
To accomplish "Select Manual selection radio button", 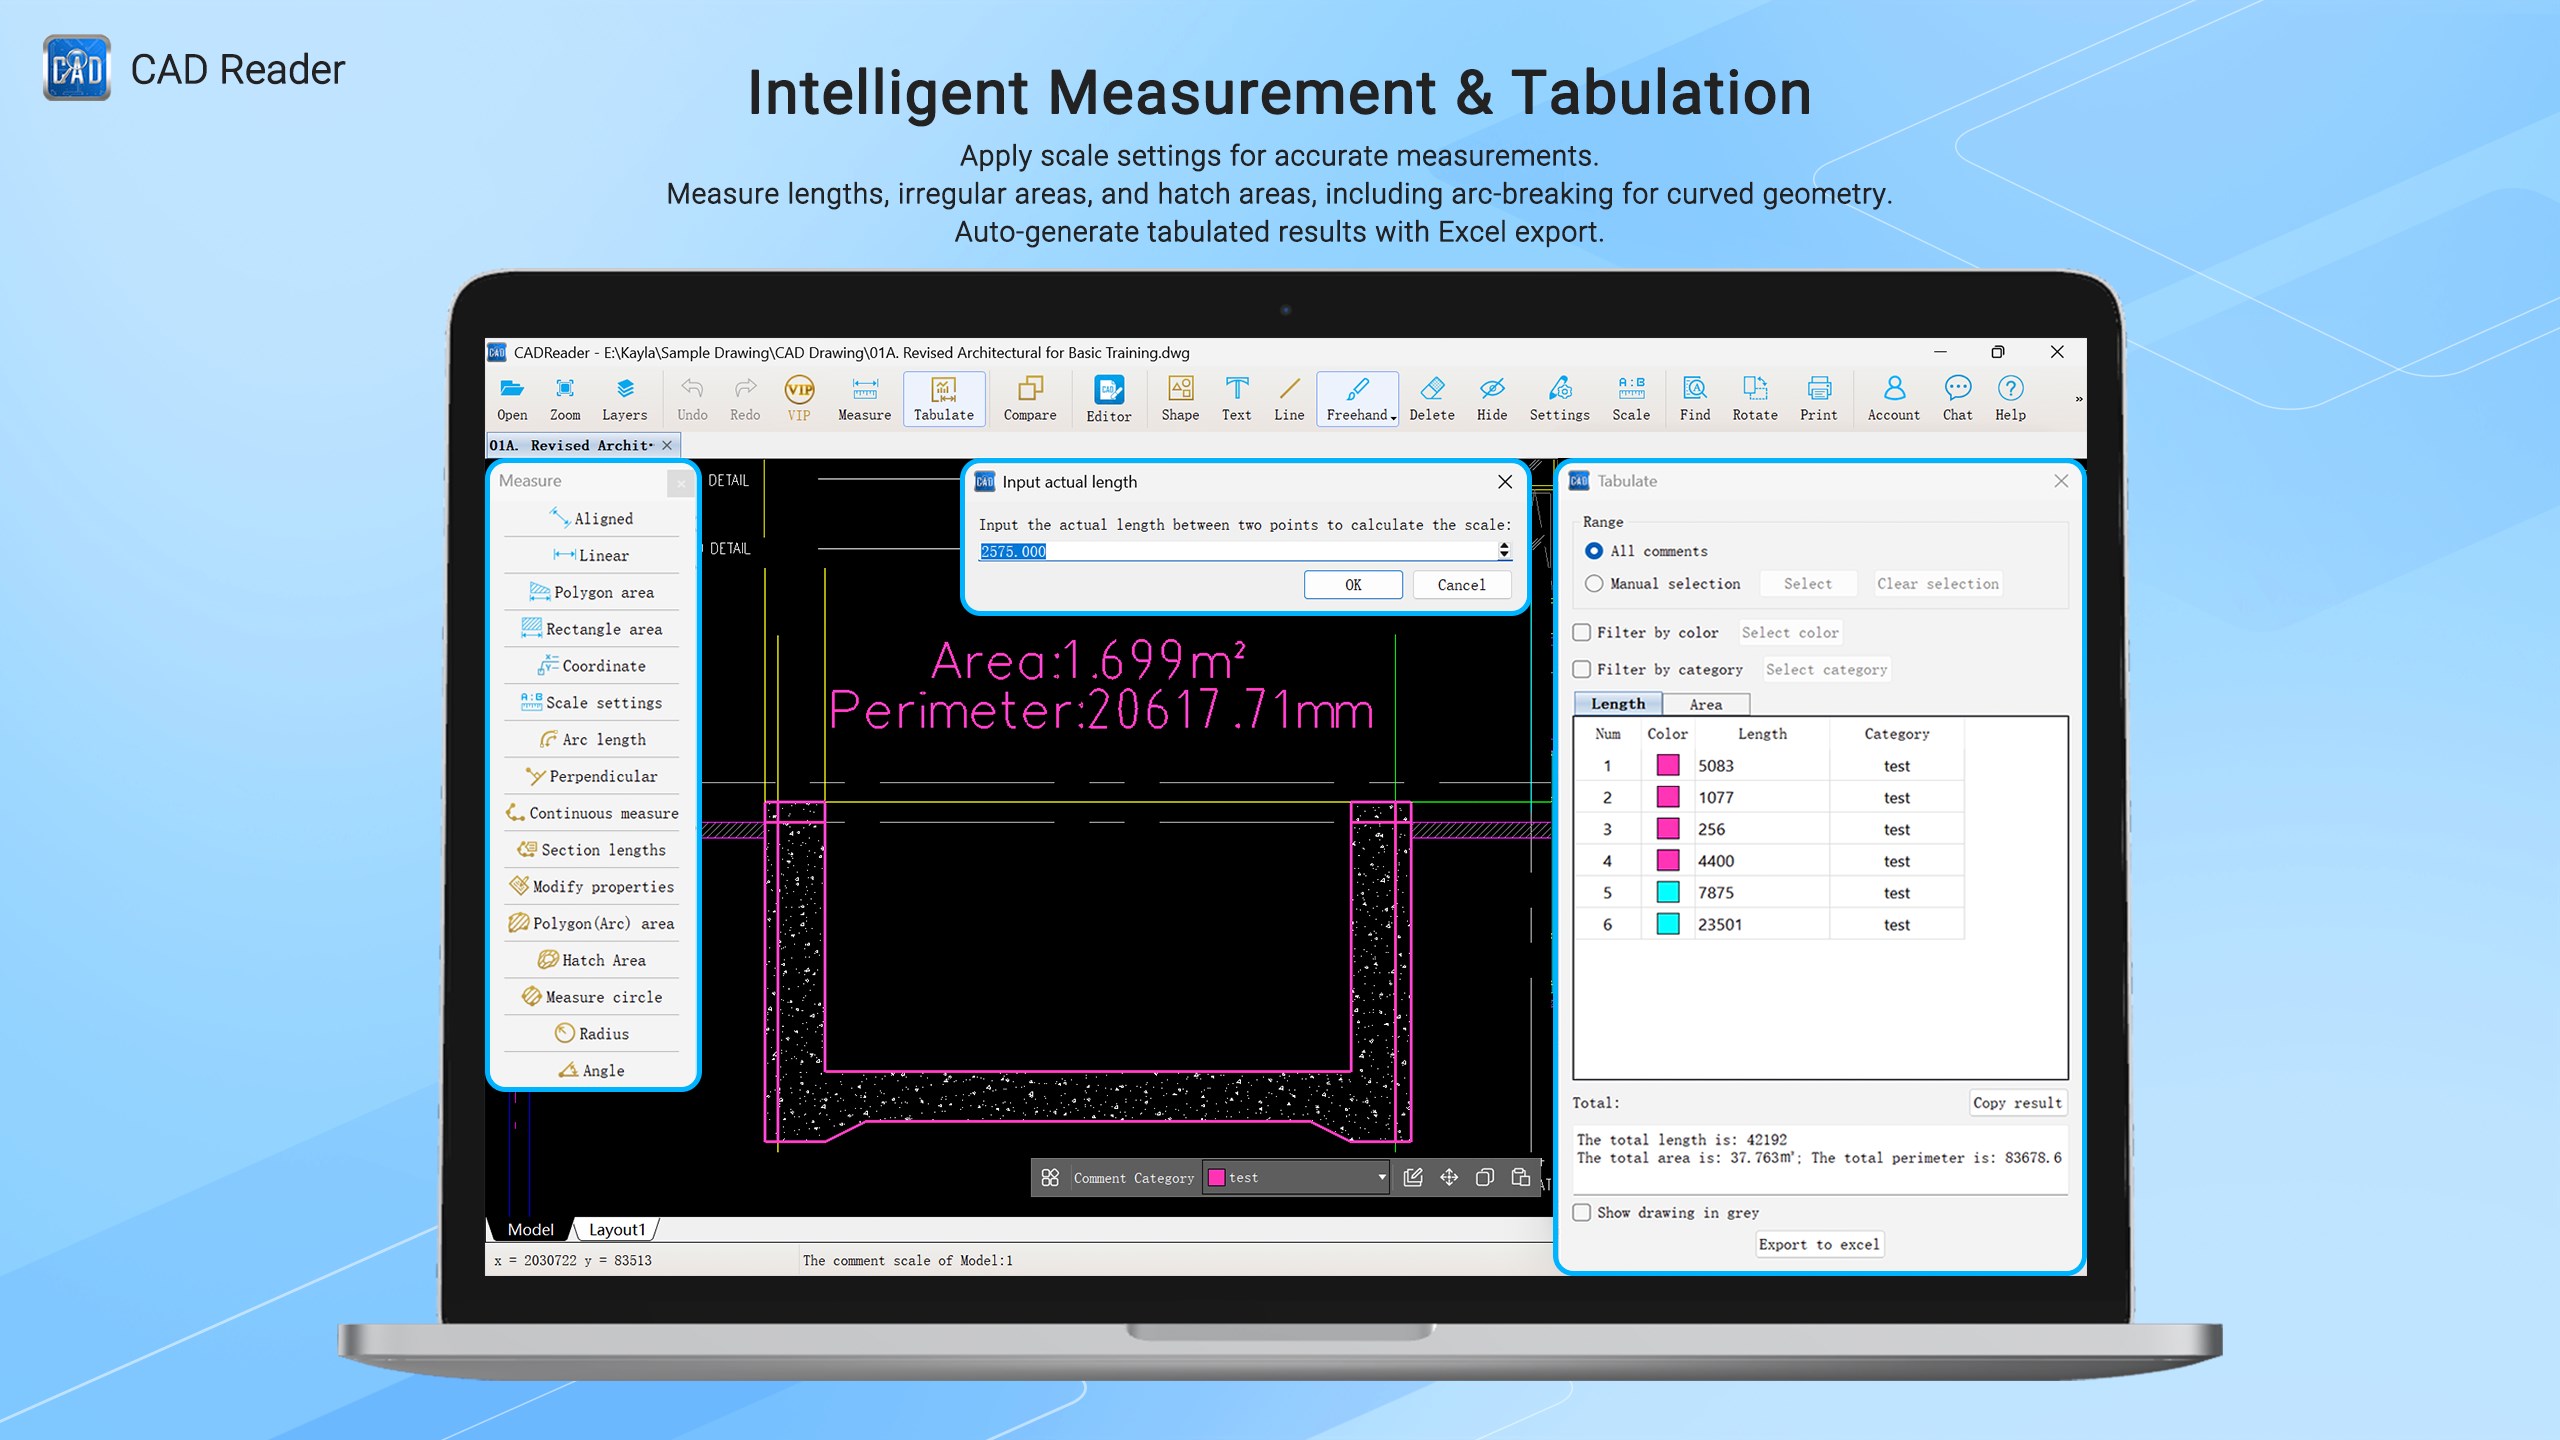I will (x=1594, y=583).
